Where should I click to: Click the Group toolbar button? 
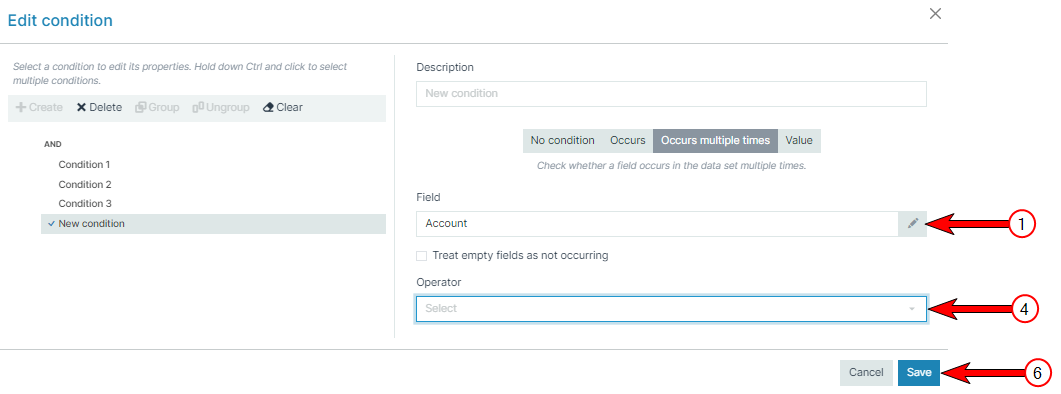point(157,108)
